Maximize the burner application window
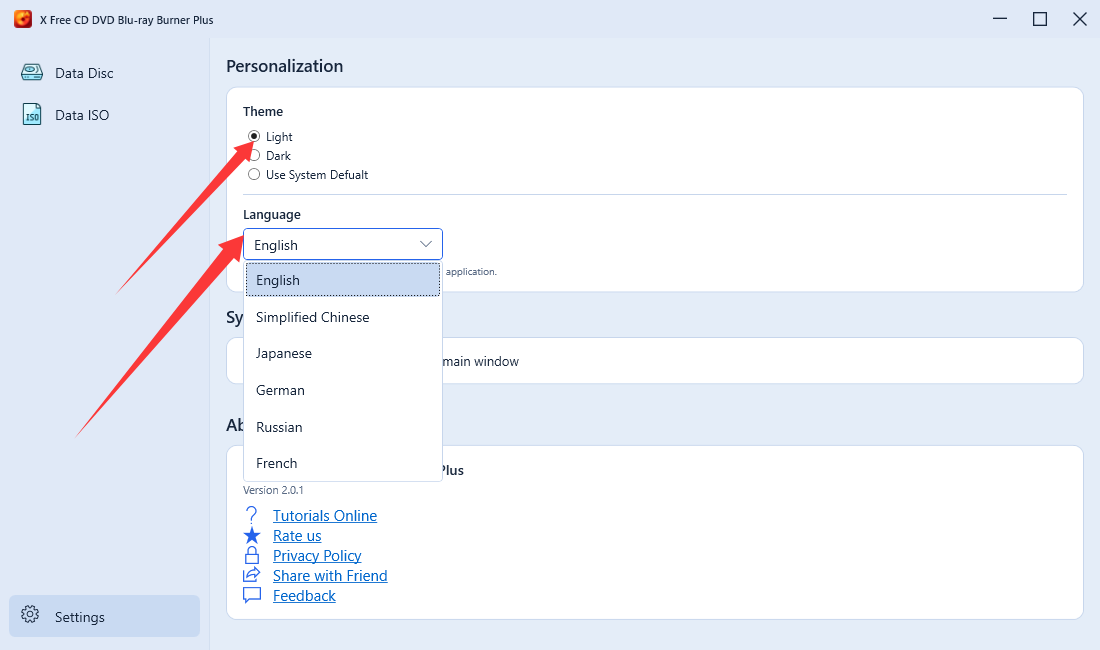Image resolution: width=1100 pixels, height=650 pixels. 1040,19
